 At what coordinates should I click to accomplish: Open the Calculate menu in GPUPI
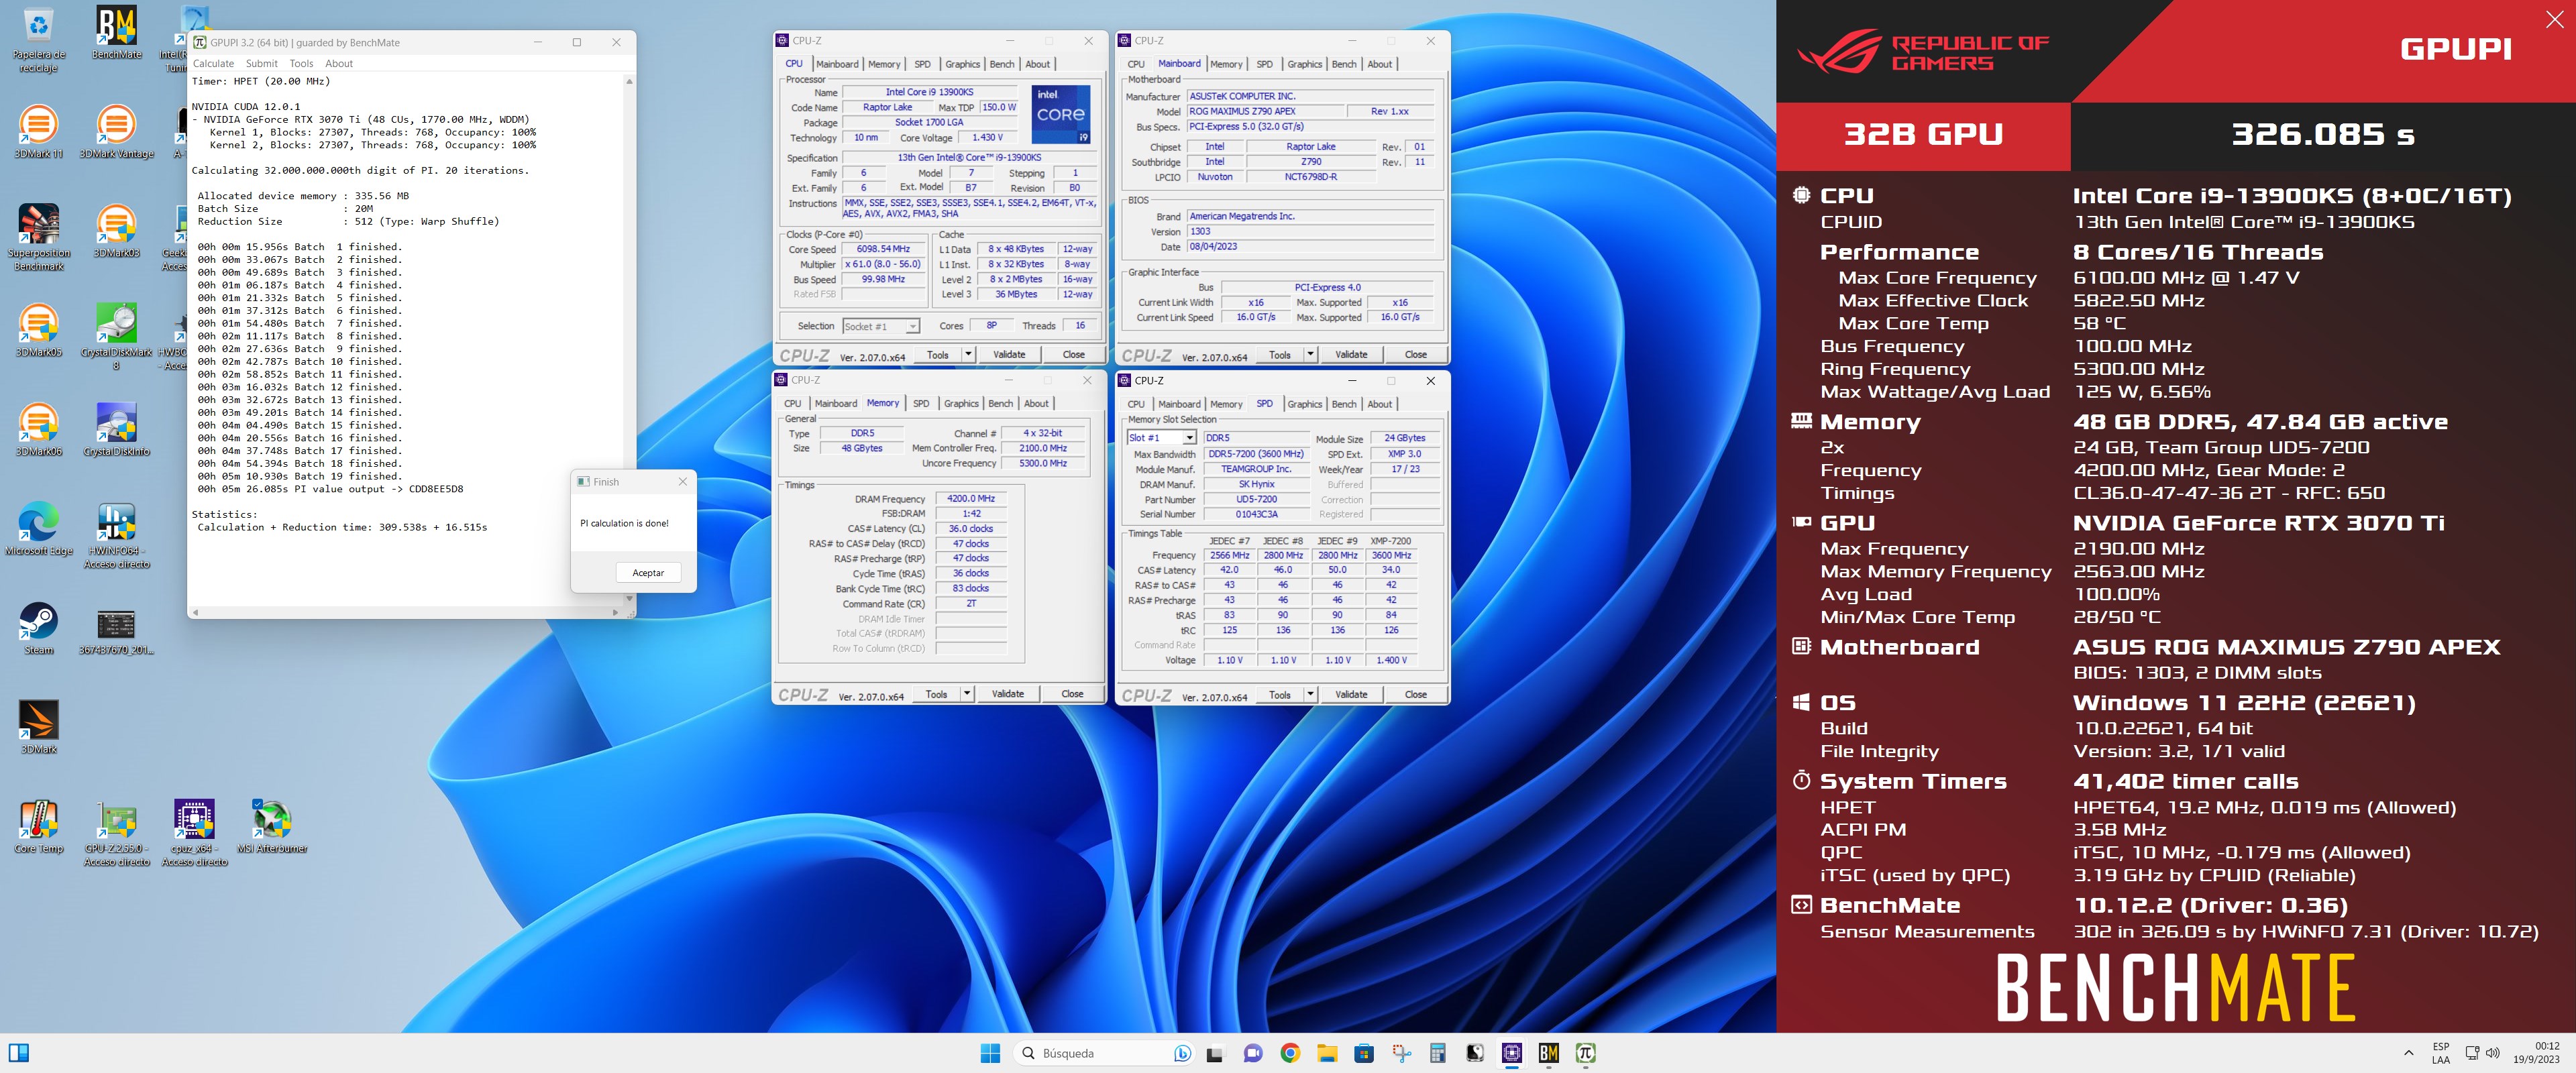(213, 64)
